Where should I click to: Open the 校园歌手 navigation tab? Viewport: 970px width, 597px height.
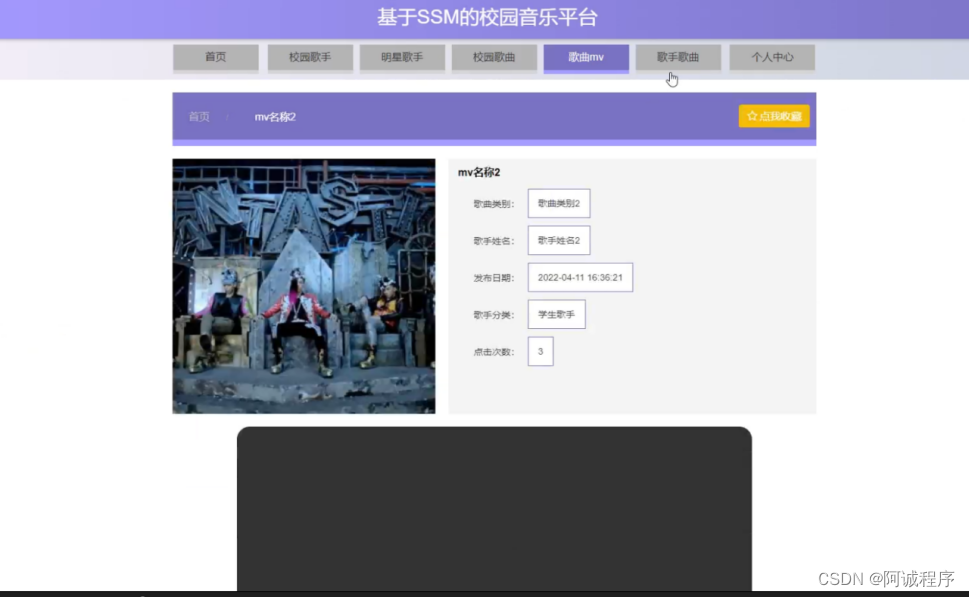[309, 57]
